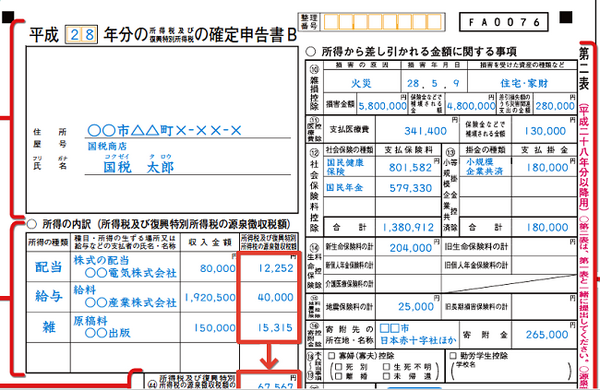This screenshot has height=390, width=600.
Task: Select the 配当 income type cell
Action: pyautogui.click(x=48, y=267)
